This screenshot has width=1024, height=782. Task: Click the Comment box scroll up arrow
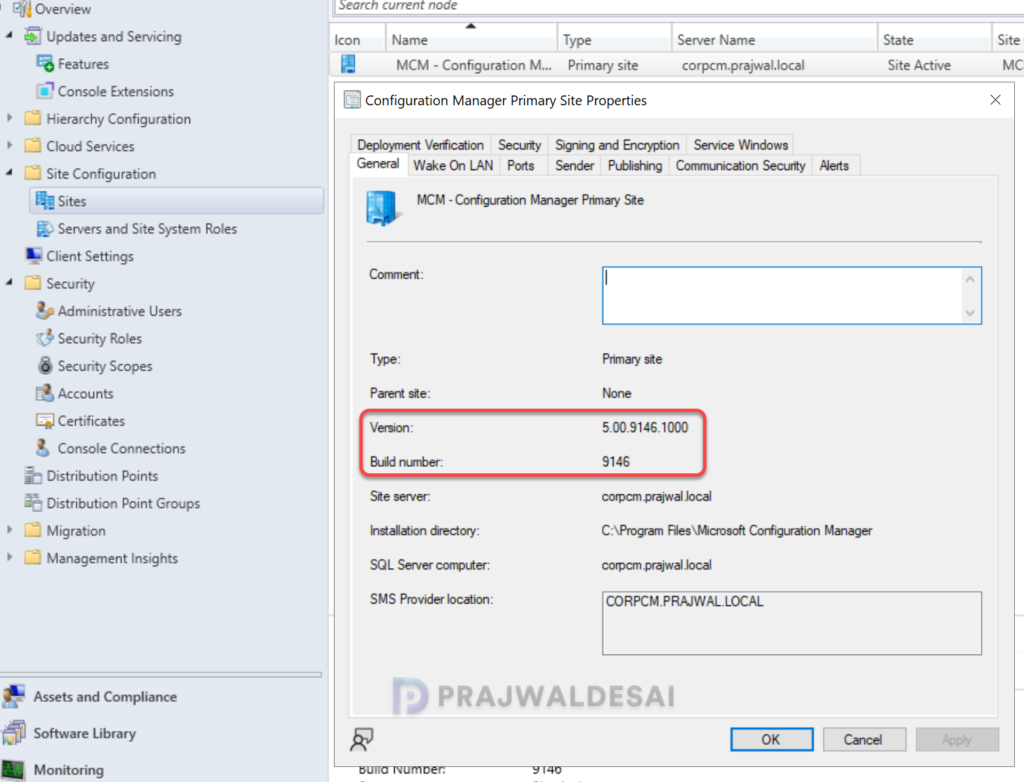(x=970, y=279)
